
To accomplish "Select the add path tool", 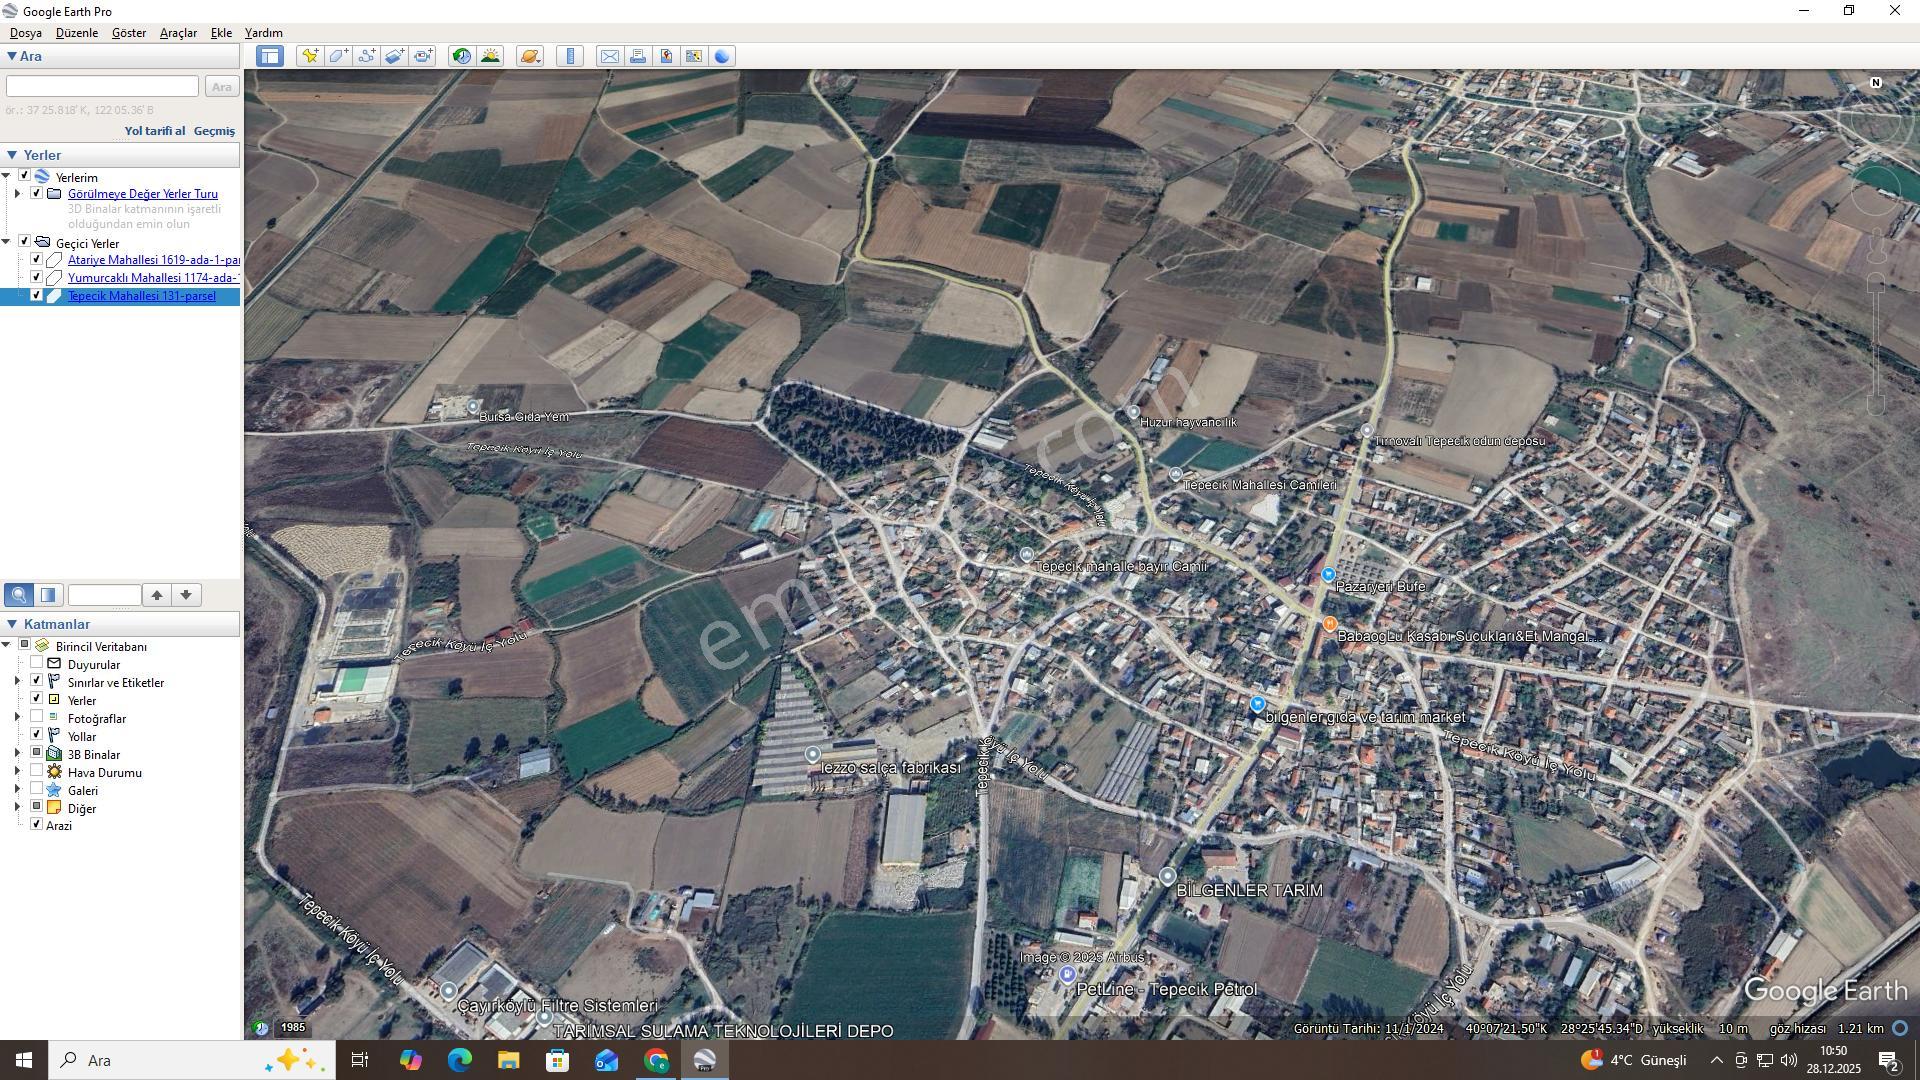I will coord(366,56).
